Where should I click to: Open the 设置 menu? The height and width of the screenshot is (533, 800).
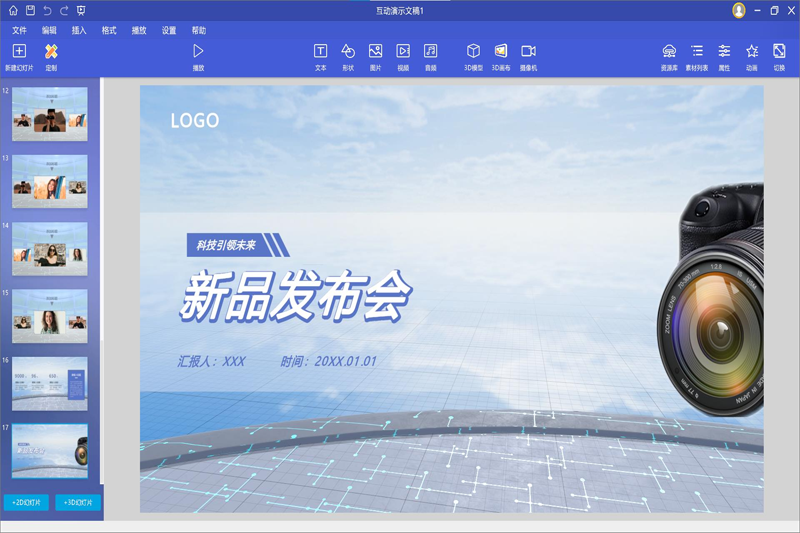(169, 30)
